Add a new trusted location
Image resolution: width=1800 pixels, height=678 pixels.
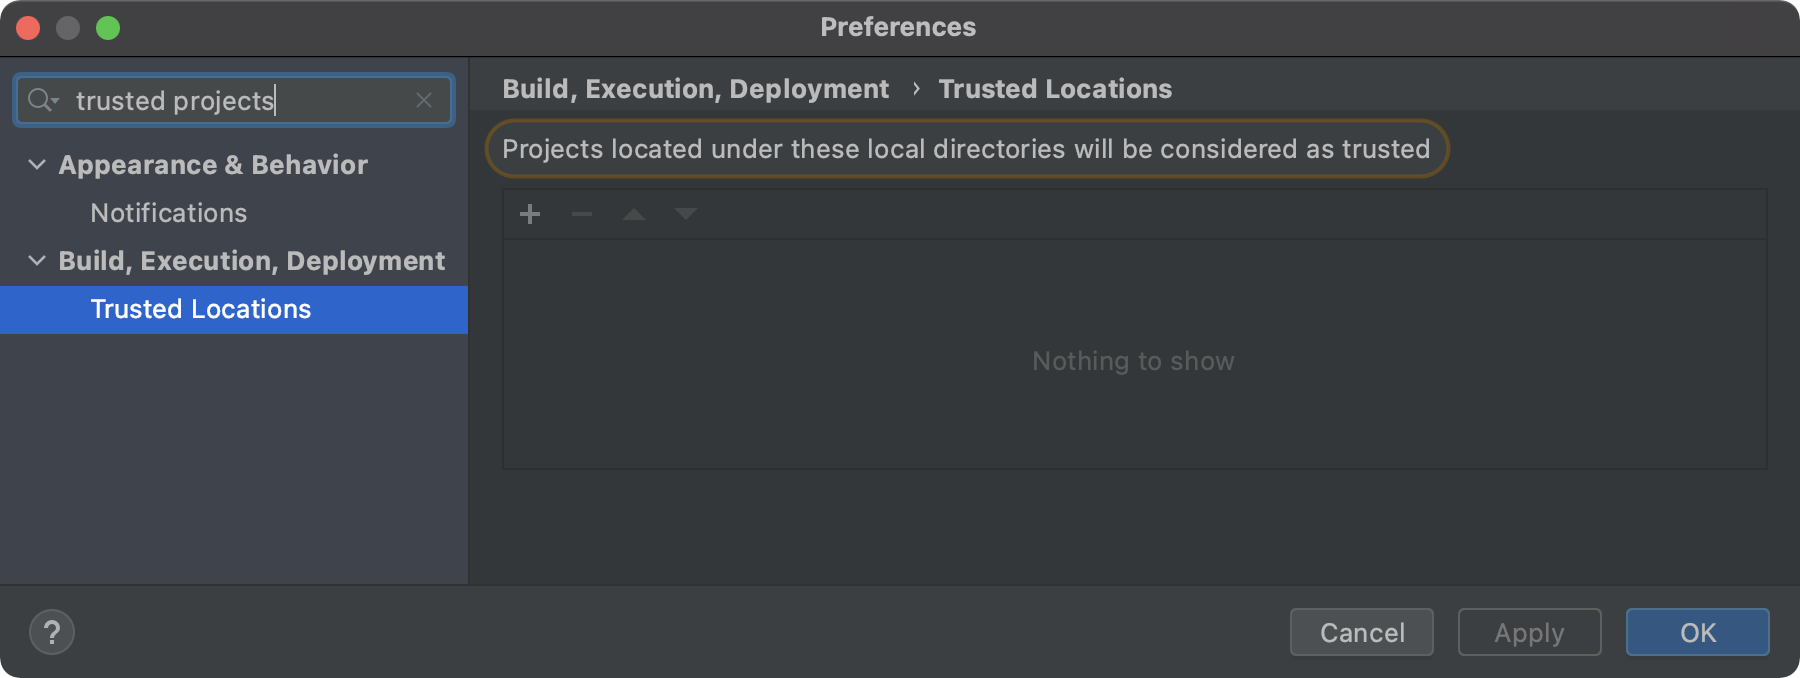tap(529, 213)
